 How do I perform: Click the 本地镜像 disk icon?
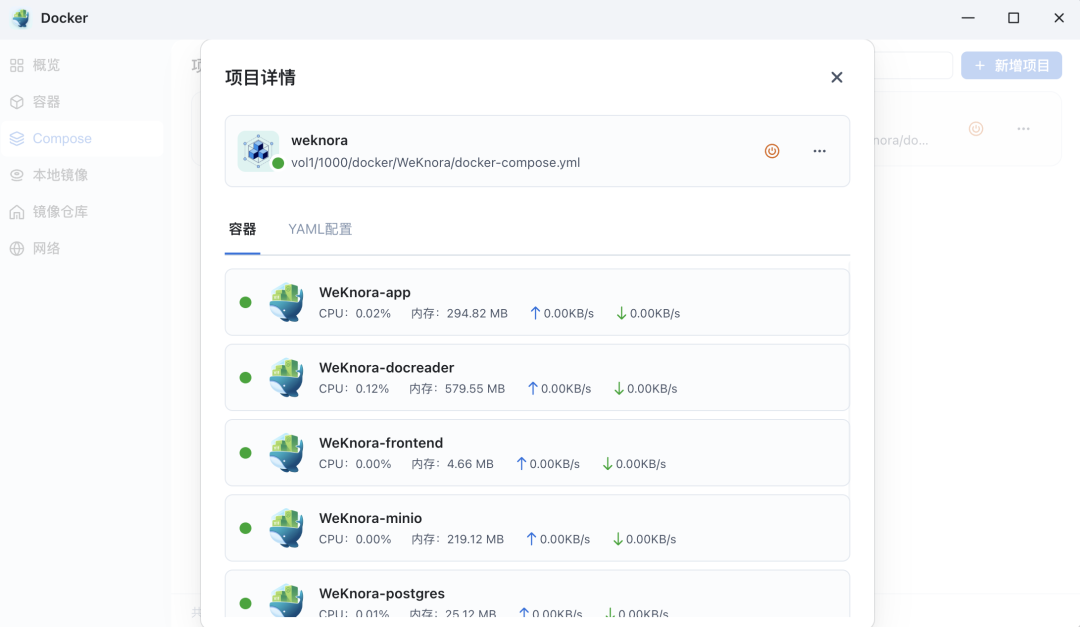[x=17, y=175]
